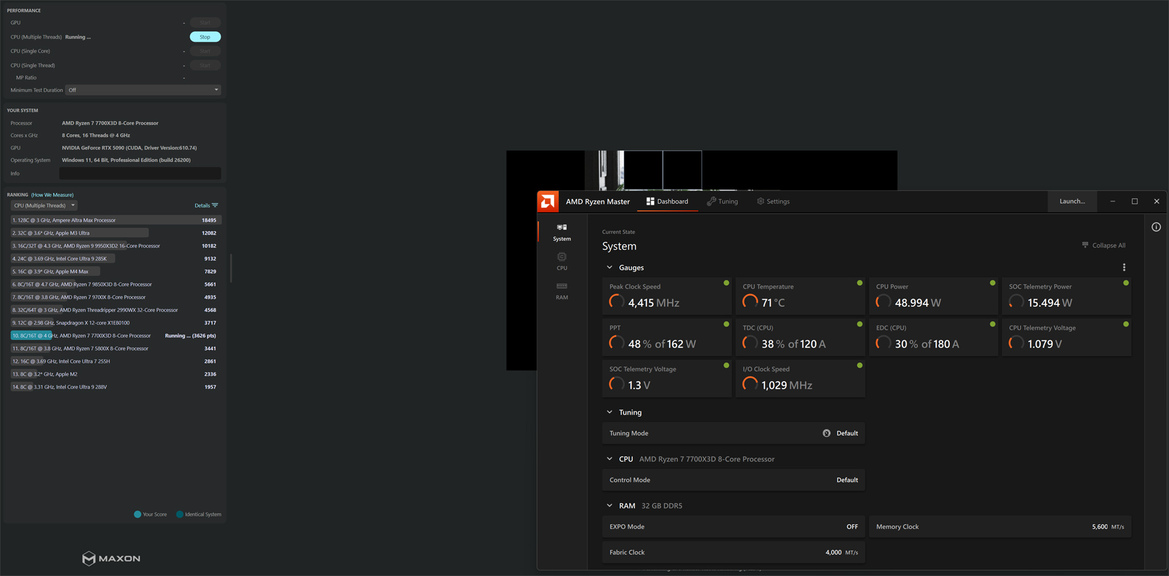
Task: Click the PPT gauge dial
Action: (617, 343)
